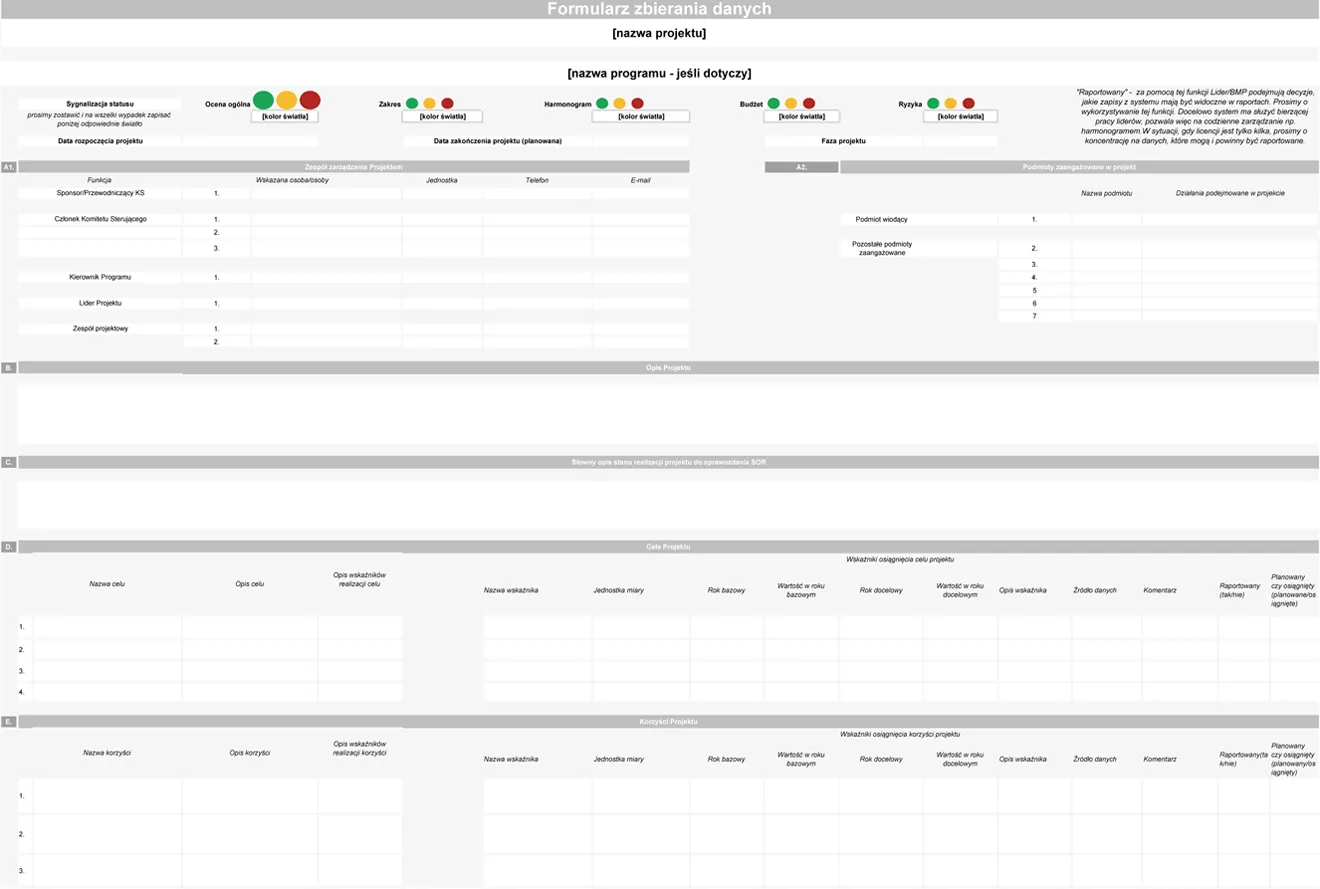Image resolution: width=1320 pixels, height=889 pixels.
Task: Click the Data rozpoczęcia projektu label
Action: [x=100, y=141]
